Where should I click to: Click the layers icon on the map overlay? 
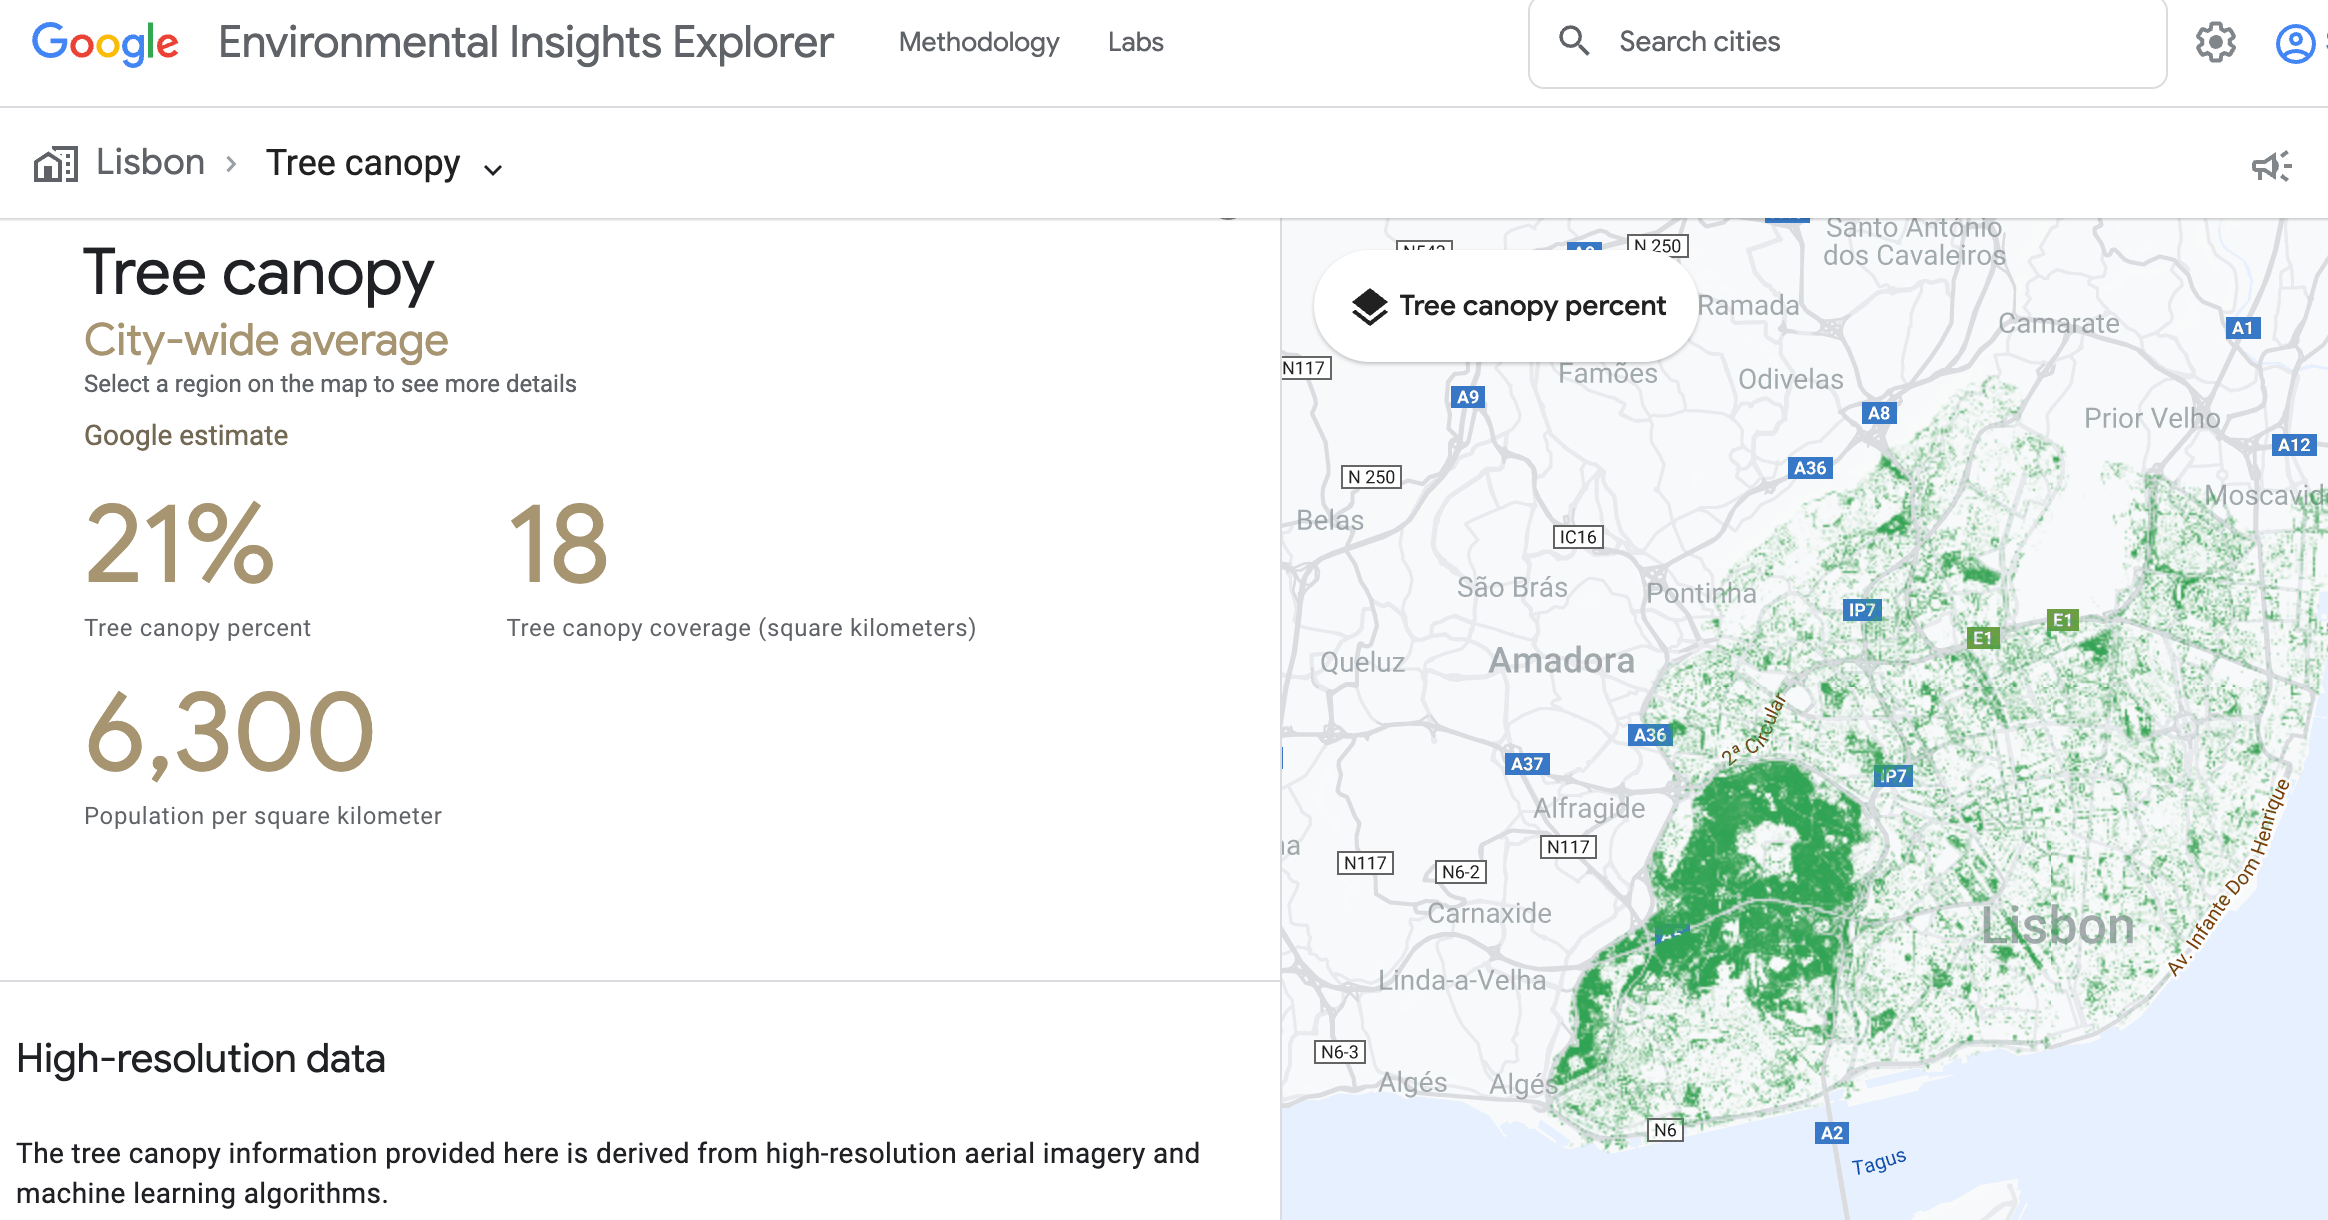coord(1368,305)
